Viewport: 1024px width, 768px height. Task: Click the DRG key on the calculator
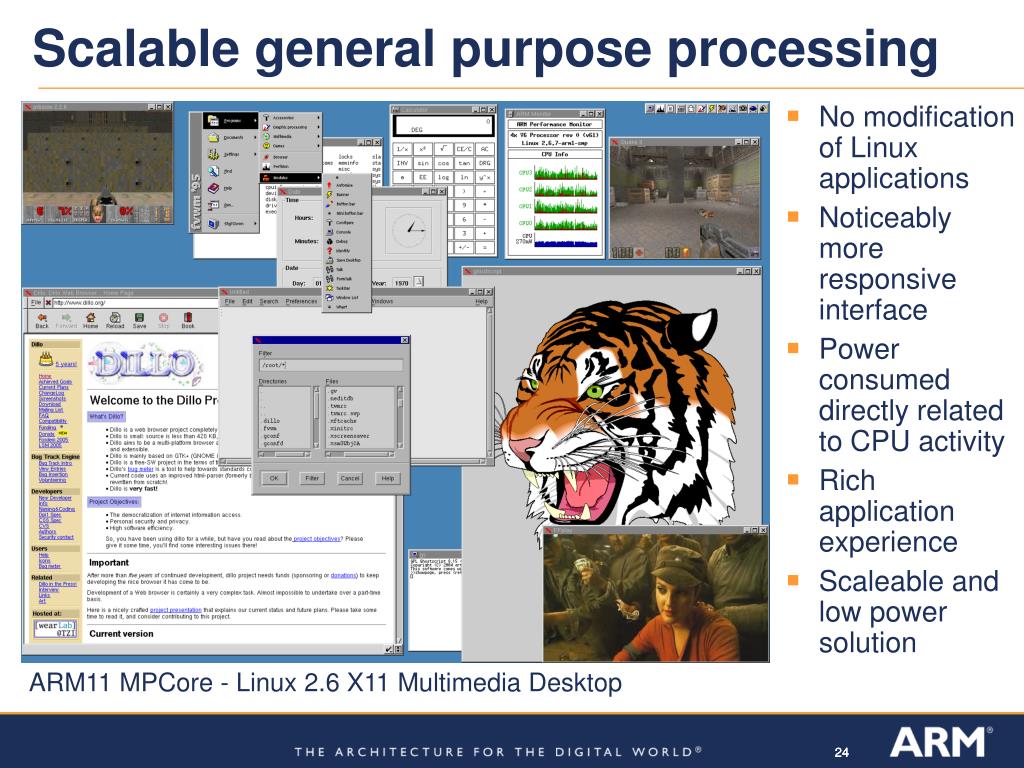[484, 163]
